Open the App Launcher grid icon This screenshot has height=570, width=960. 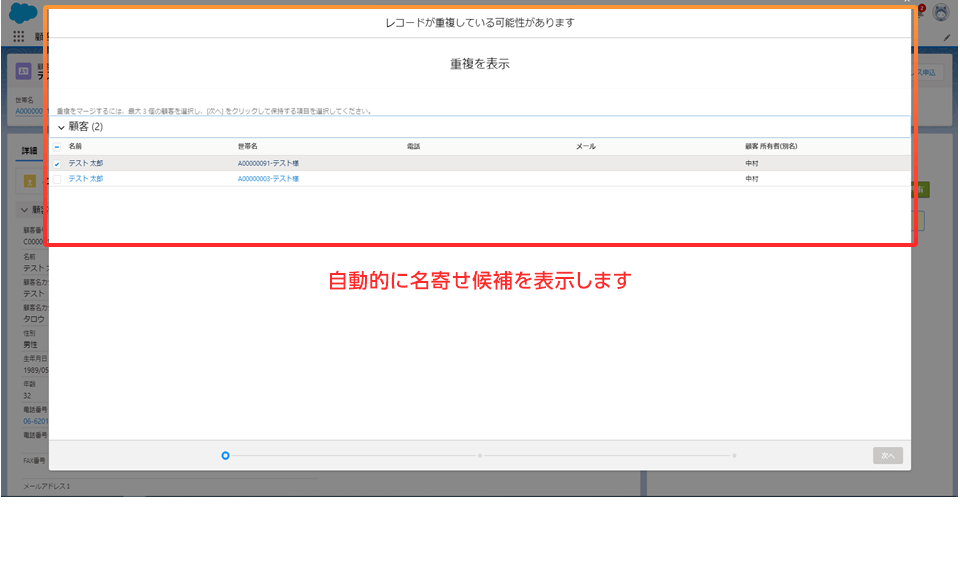[x=19, y=36]
